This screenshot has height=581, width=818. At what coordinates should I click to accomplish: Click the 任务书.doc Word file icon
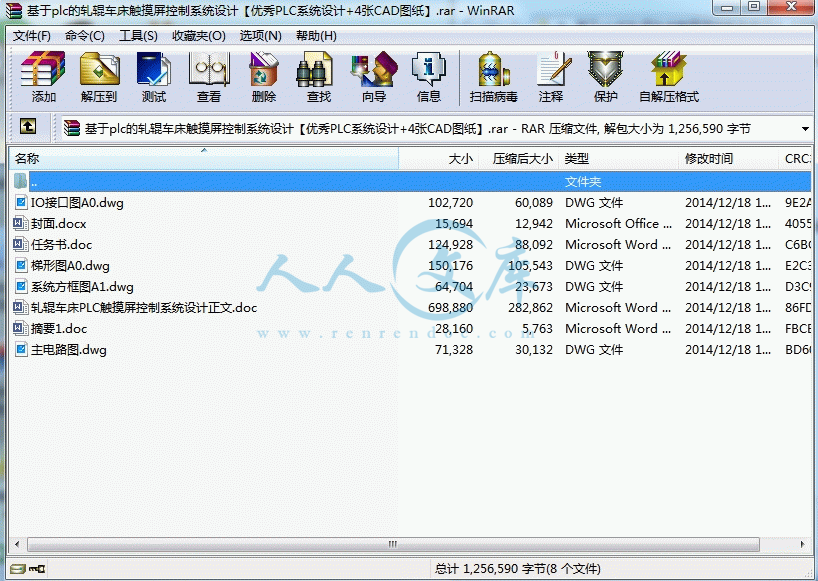(20, 244)
